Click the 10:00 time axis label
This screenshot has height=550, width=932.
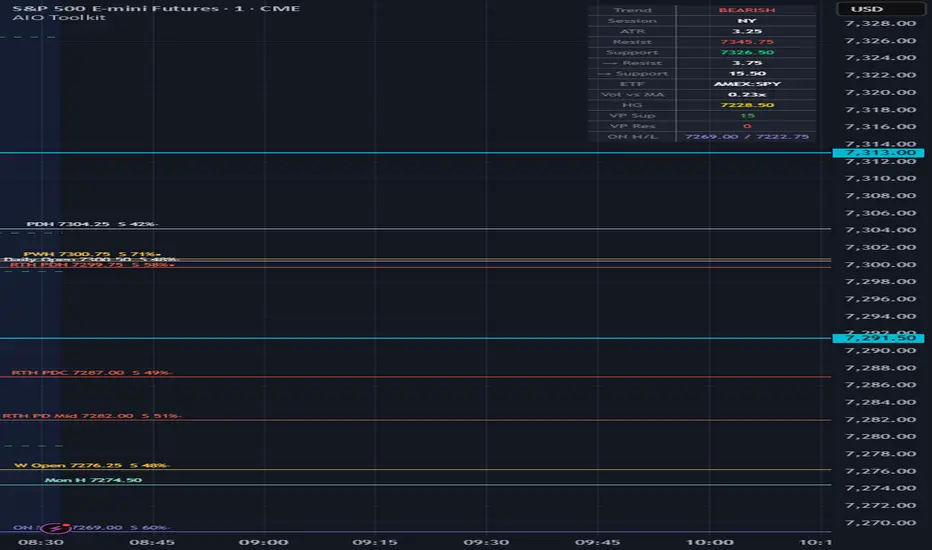tap(710, 542)
